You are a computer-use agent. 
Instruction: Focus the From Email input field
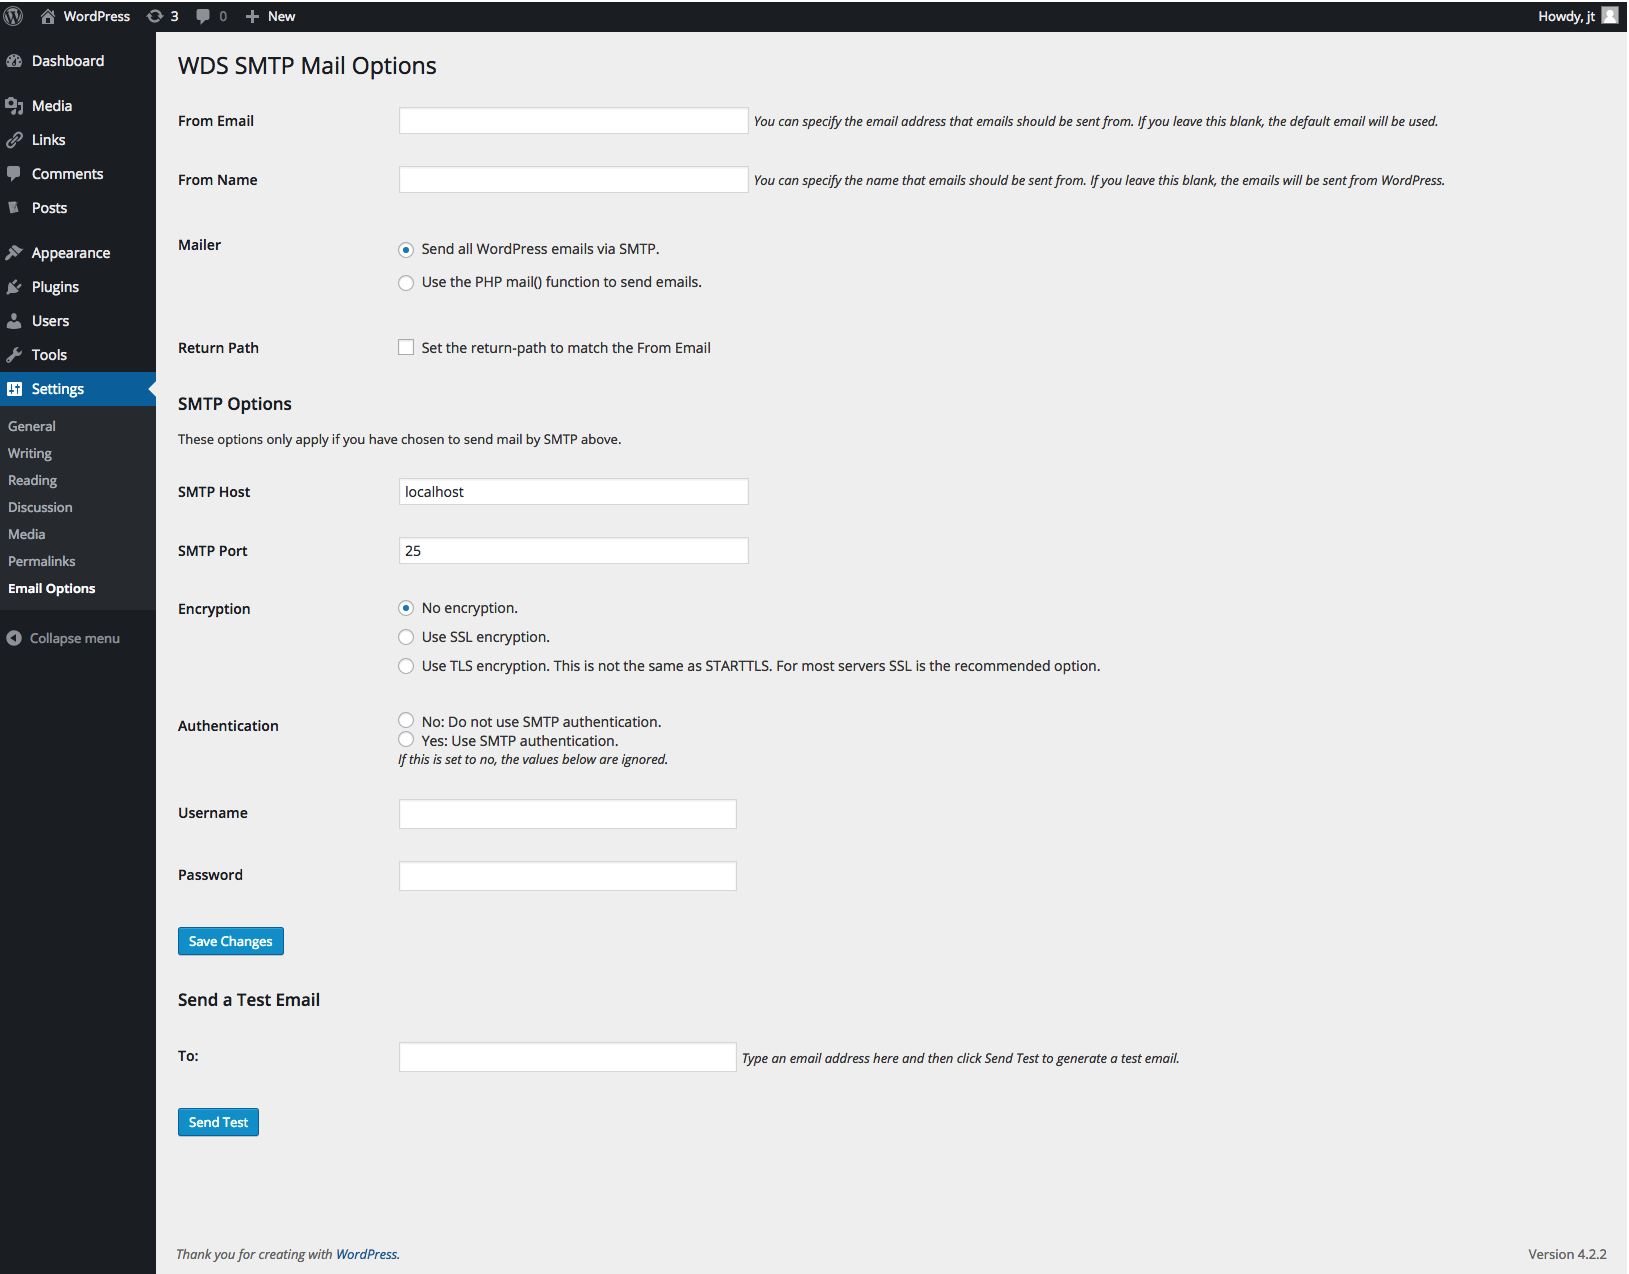coord(574,120)
